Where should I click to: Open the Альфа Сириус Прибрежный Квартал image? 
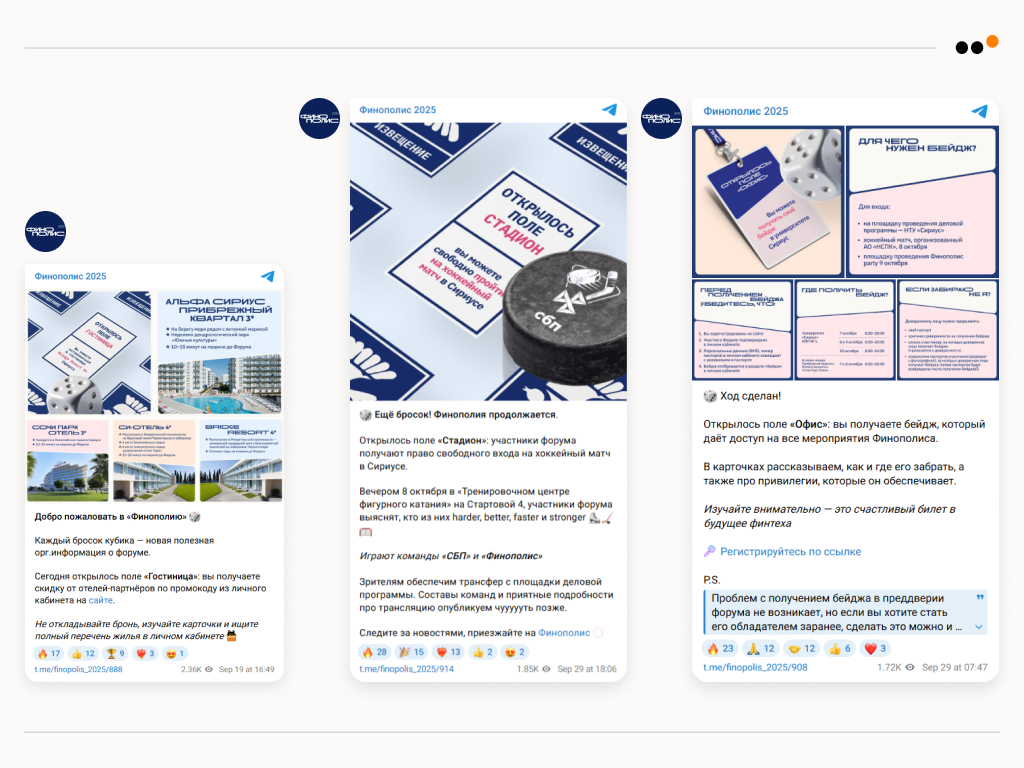[219, 352]
